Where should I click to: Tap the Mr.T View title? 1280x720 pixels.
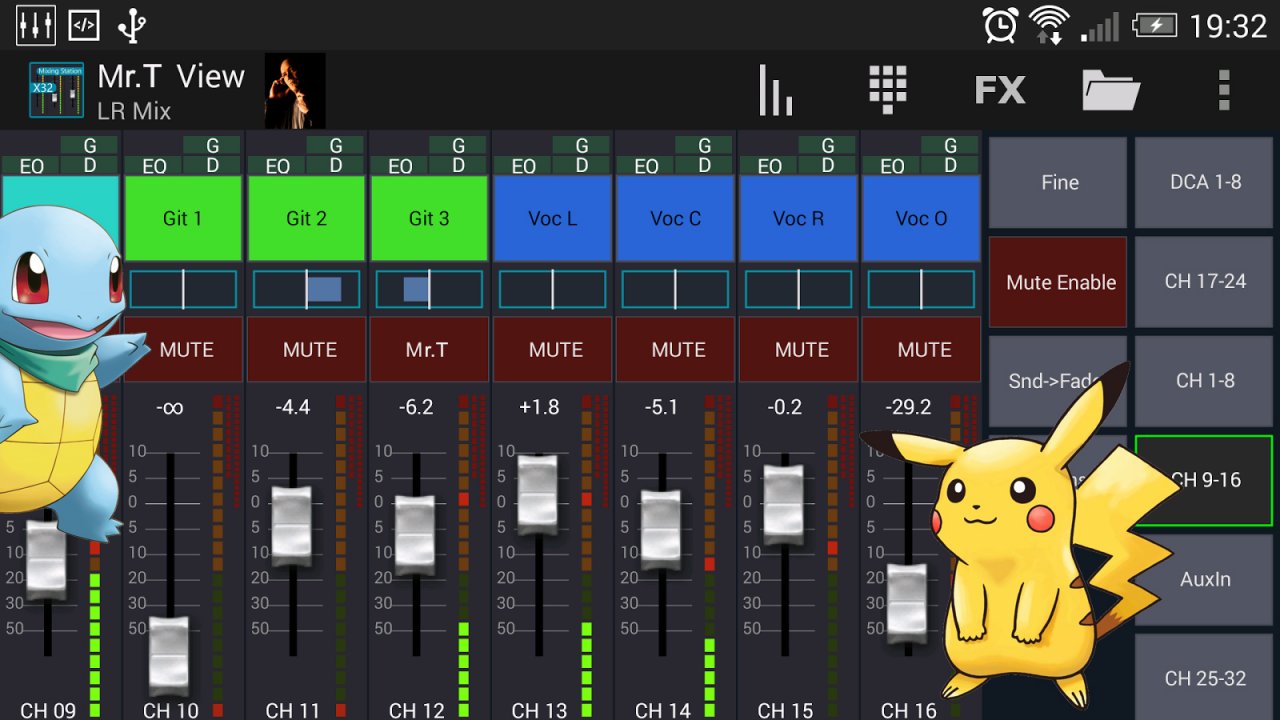(x=171, y=76)
